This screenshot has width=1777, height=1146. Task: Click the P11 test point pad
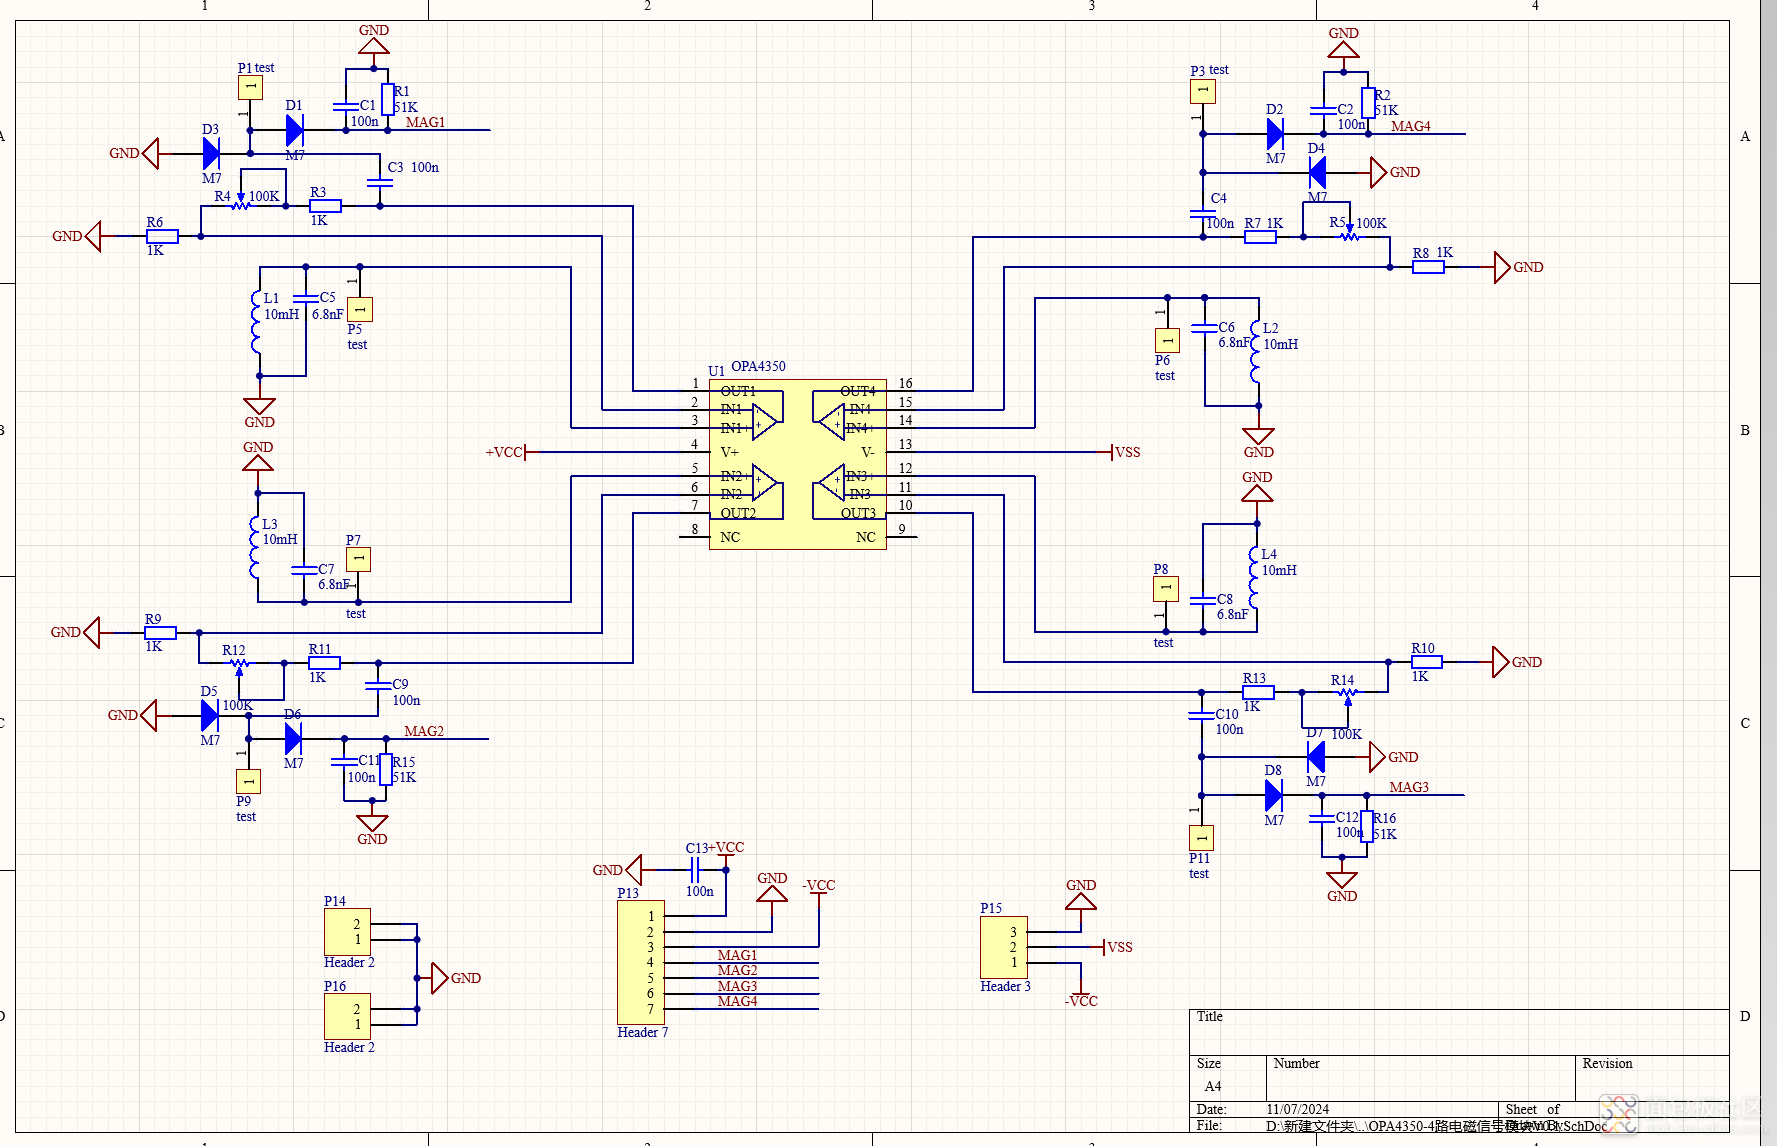[1201, 838]
